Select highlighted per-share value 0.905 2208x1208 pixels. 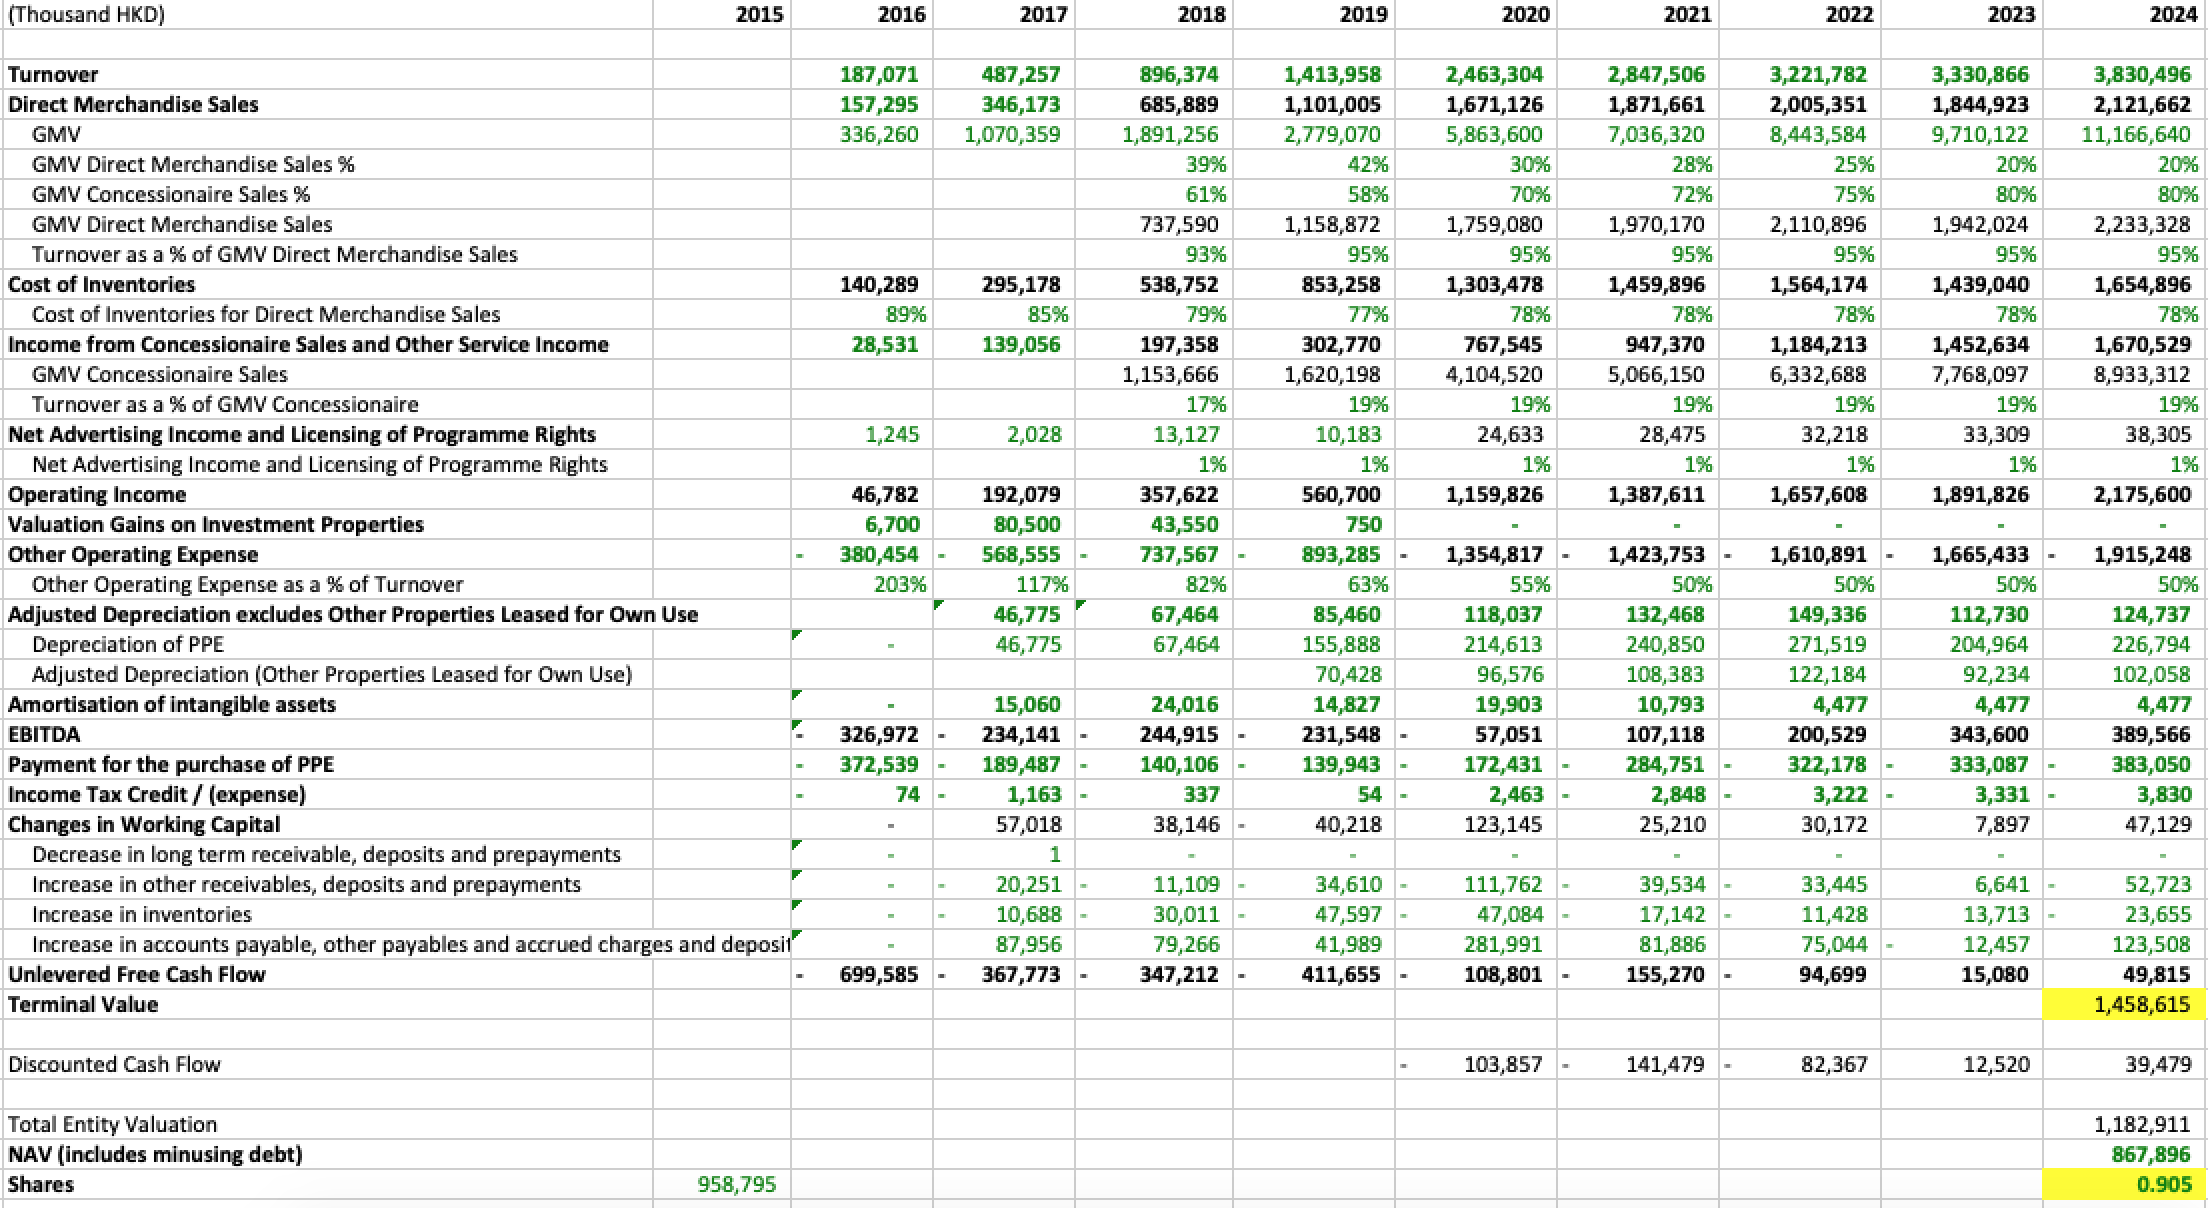pyautogui.click(x=2125, y=1185)
